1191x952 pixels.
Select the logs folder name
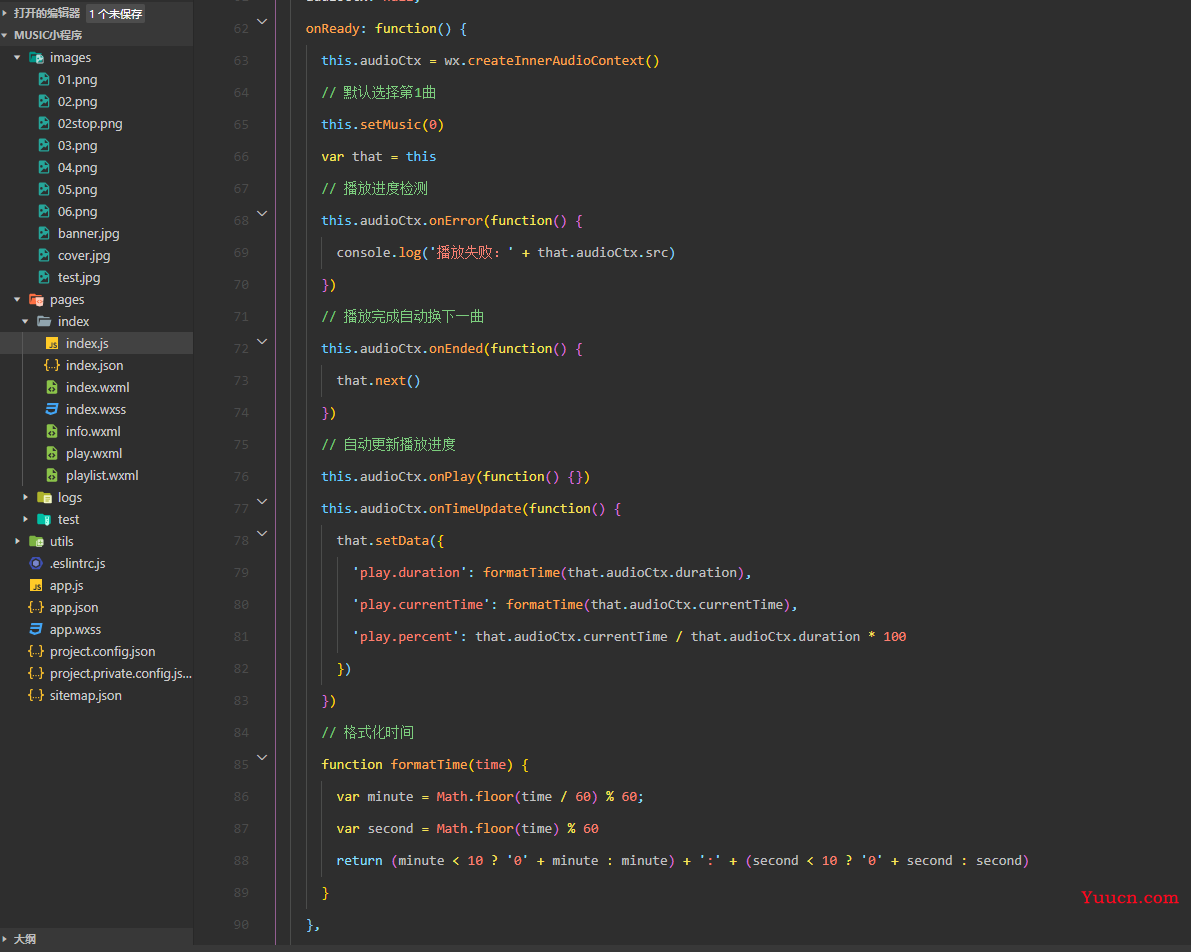click(70, 498)
